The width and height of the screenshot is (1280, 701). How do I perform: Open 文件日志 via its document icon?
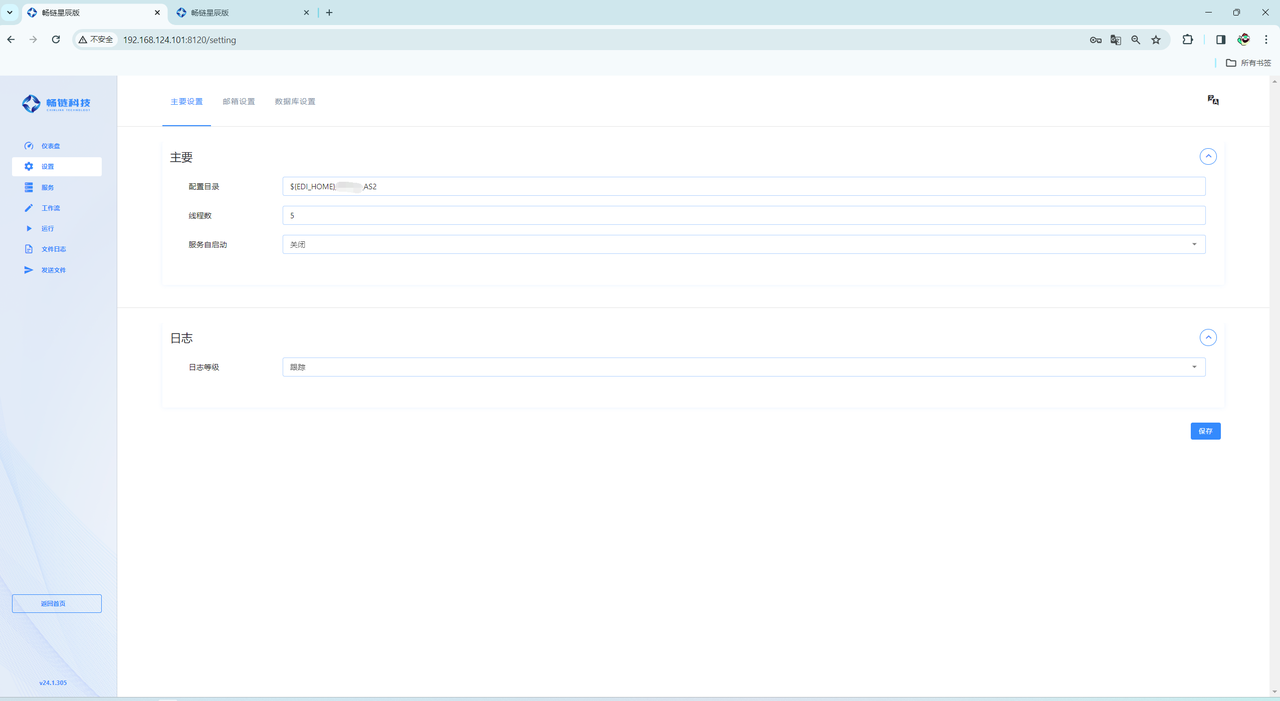(29, 249)
